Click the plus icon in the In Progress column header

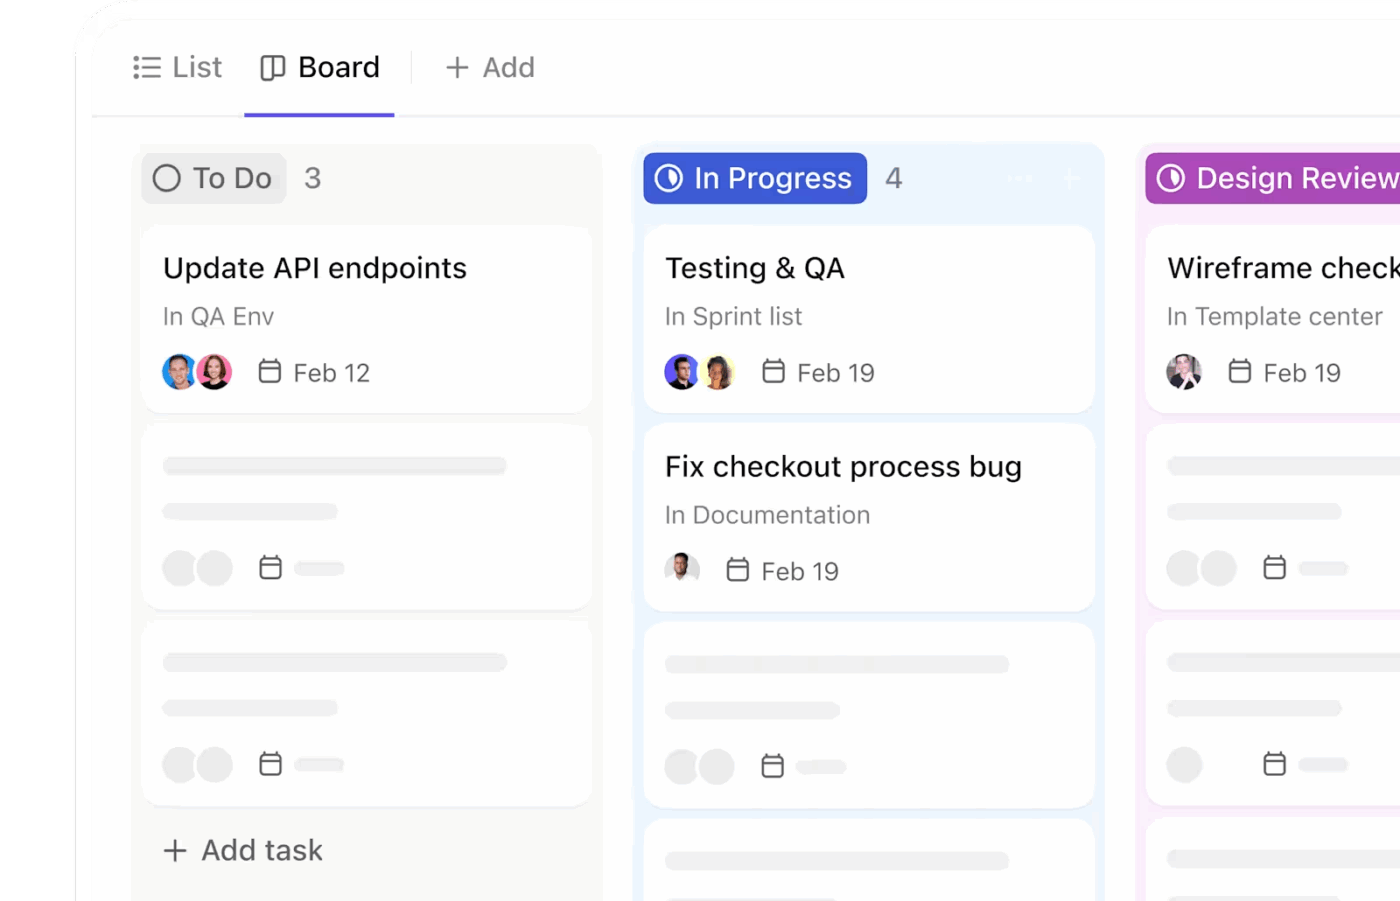(1068, 178)
